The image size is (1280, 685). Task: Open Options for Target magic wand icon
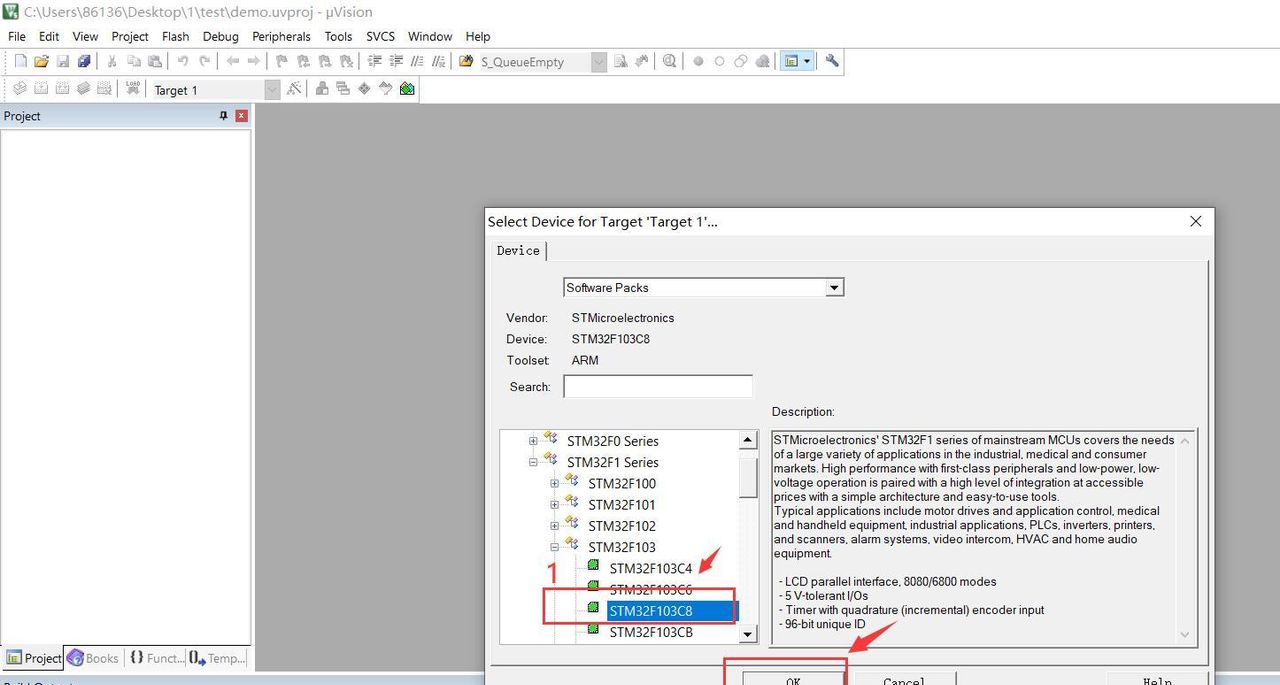coord(294,89)
